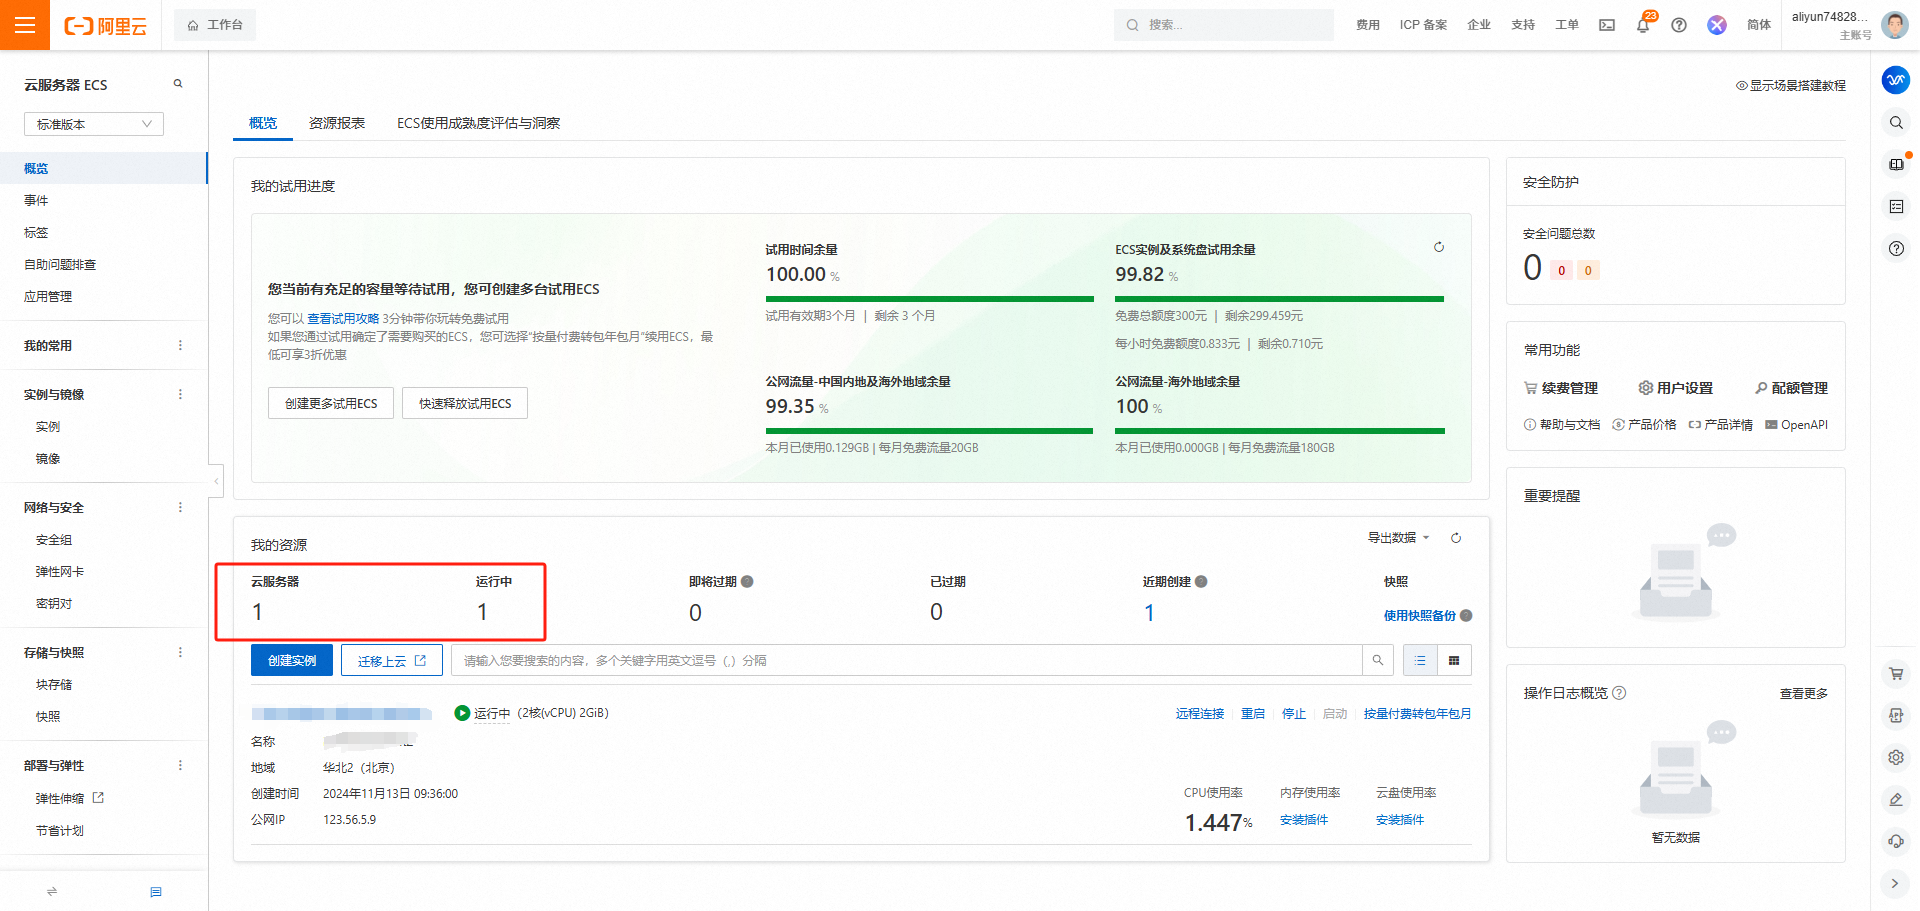Click the help icon beside 操作日志概览
Image resolution: width=1920 pixels, height=911 pixels.
pos(1620,692)
